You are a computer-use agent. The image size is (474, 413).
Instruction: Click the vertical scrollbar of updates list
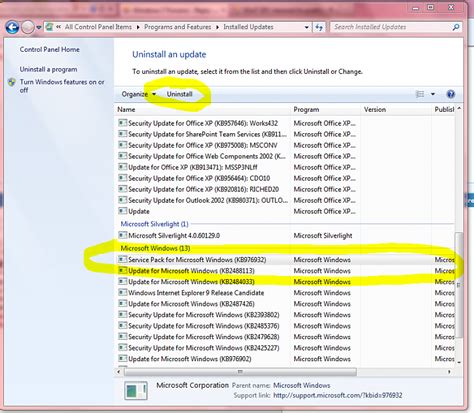click(459, 285)
